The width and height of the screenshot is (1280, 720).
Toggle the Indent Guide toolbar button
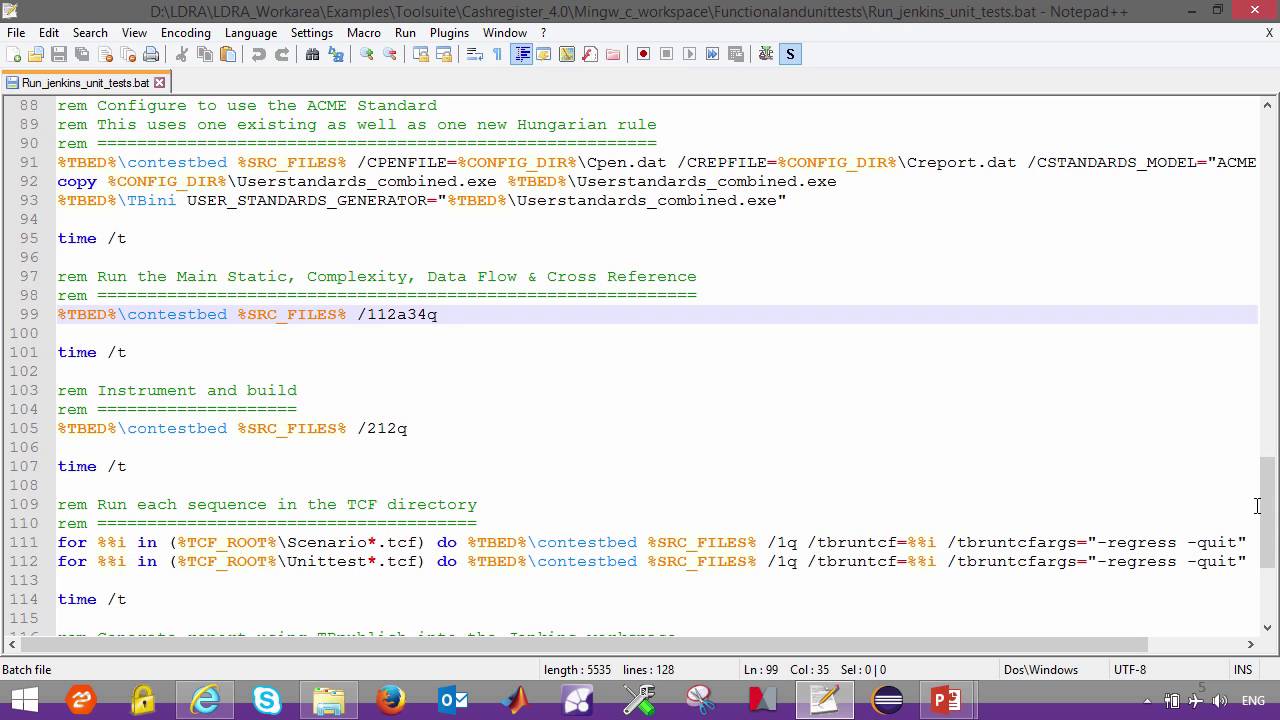click(x=522, y=54)
